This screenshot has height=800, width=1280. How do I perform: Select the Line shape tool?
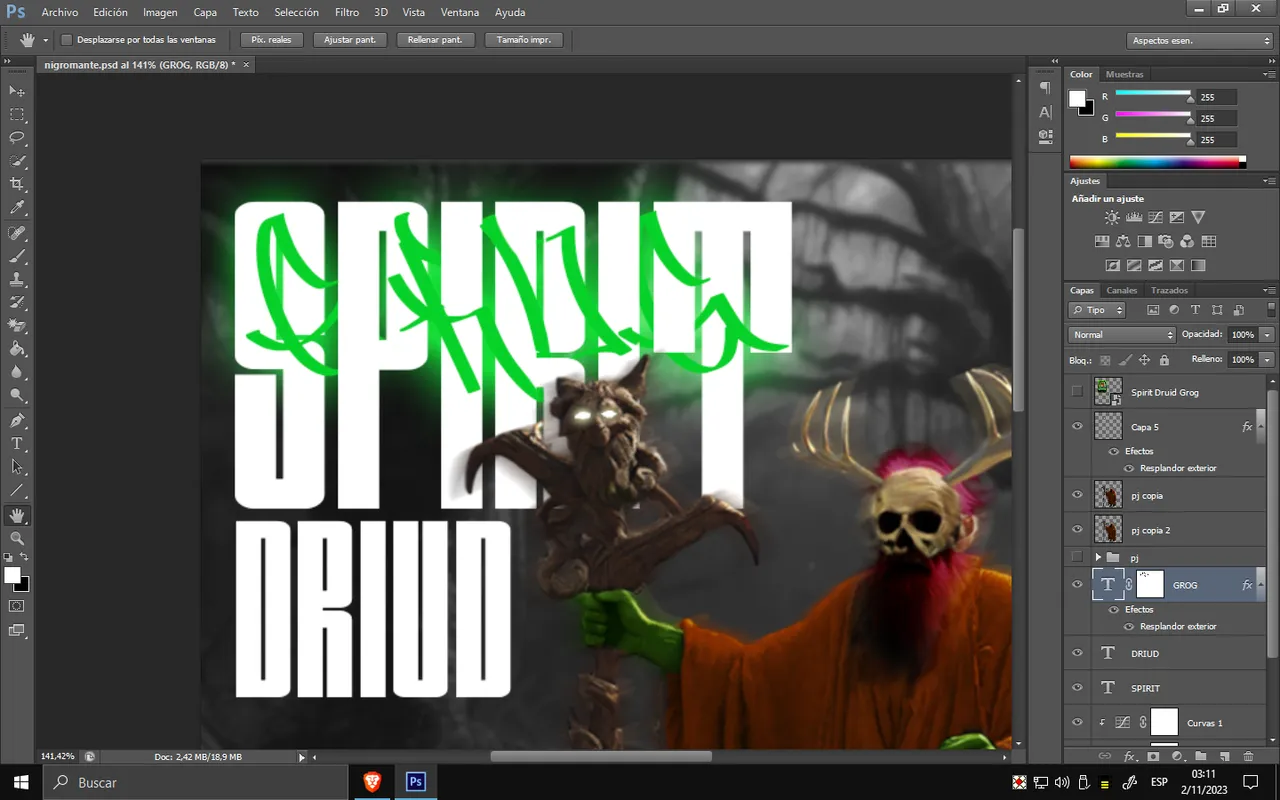[17, 490]
